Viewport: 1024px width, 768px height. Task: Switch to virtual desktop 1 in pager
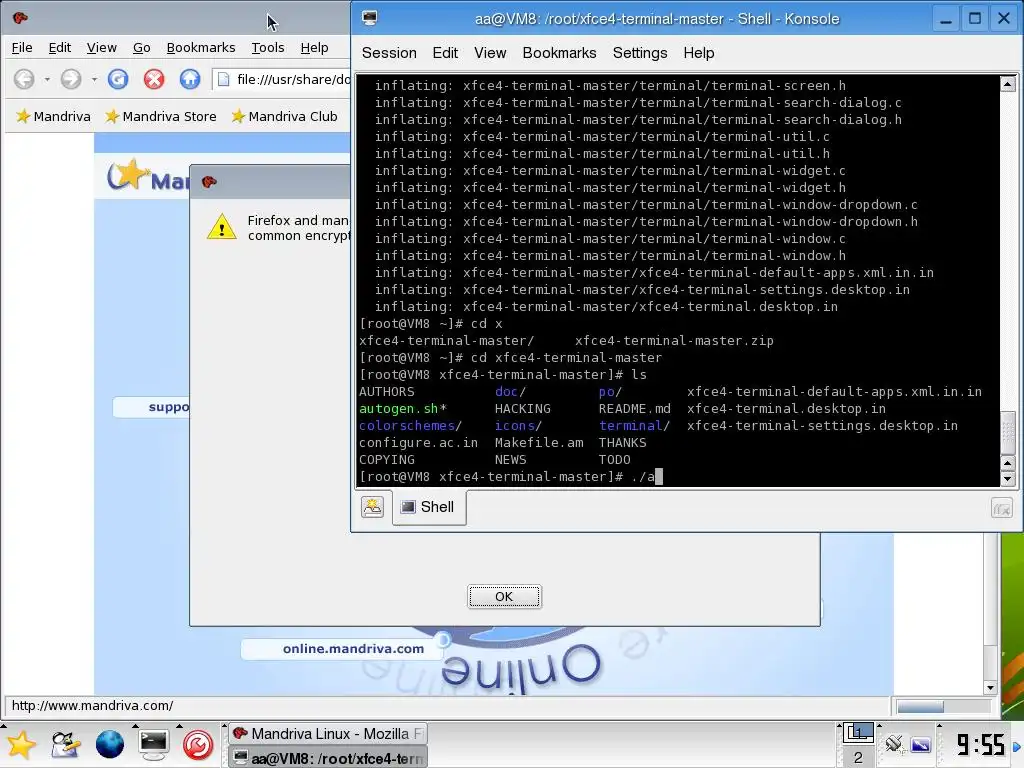tap(858, 733)
